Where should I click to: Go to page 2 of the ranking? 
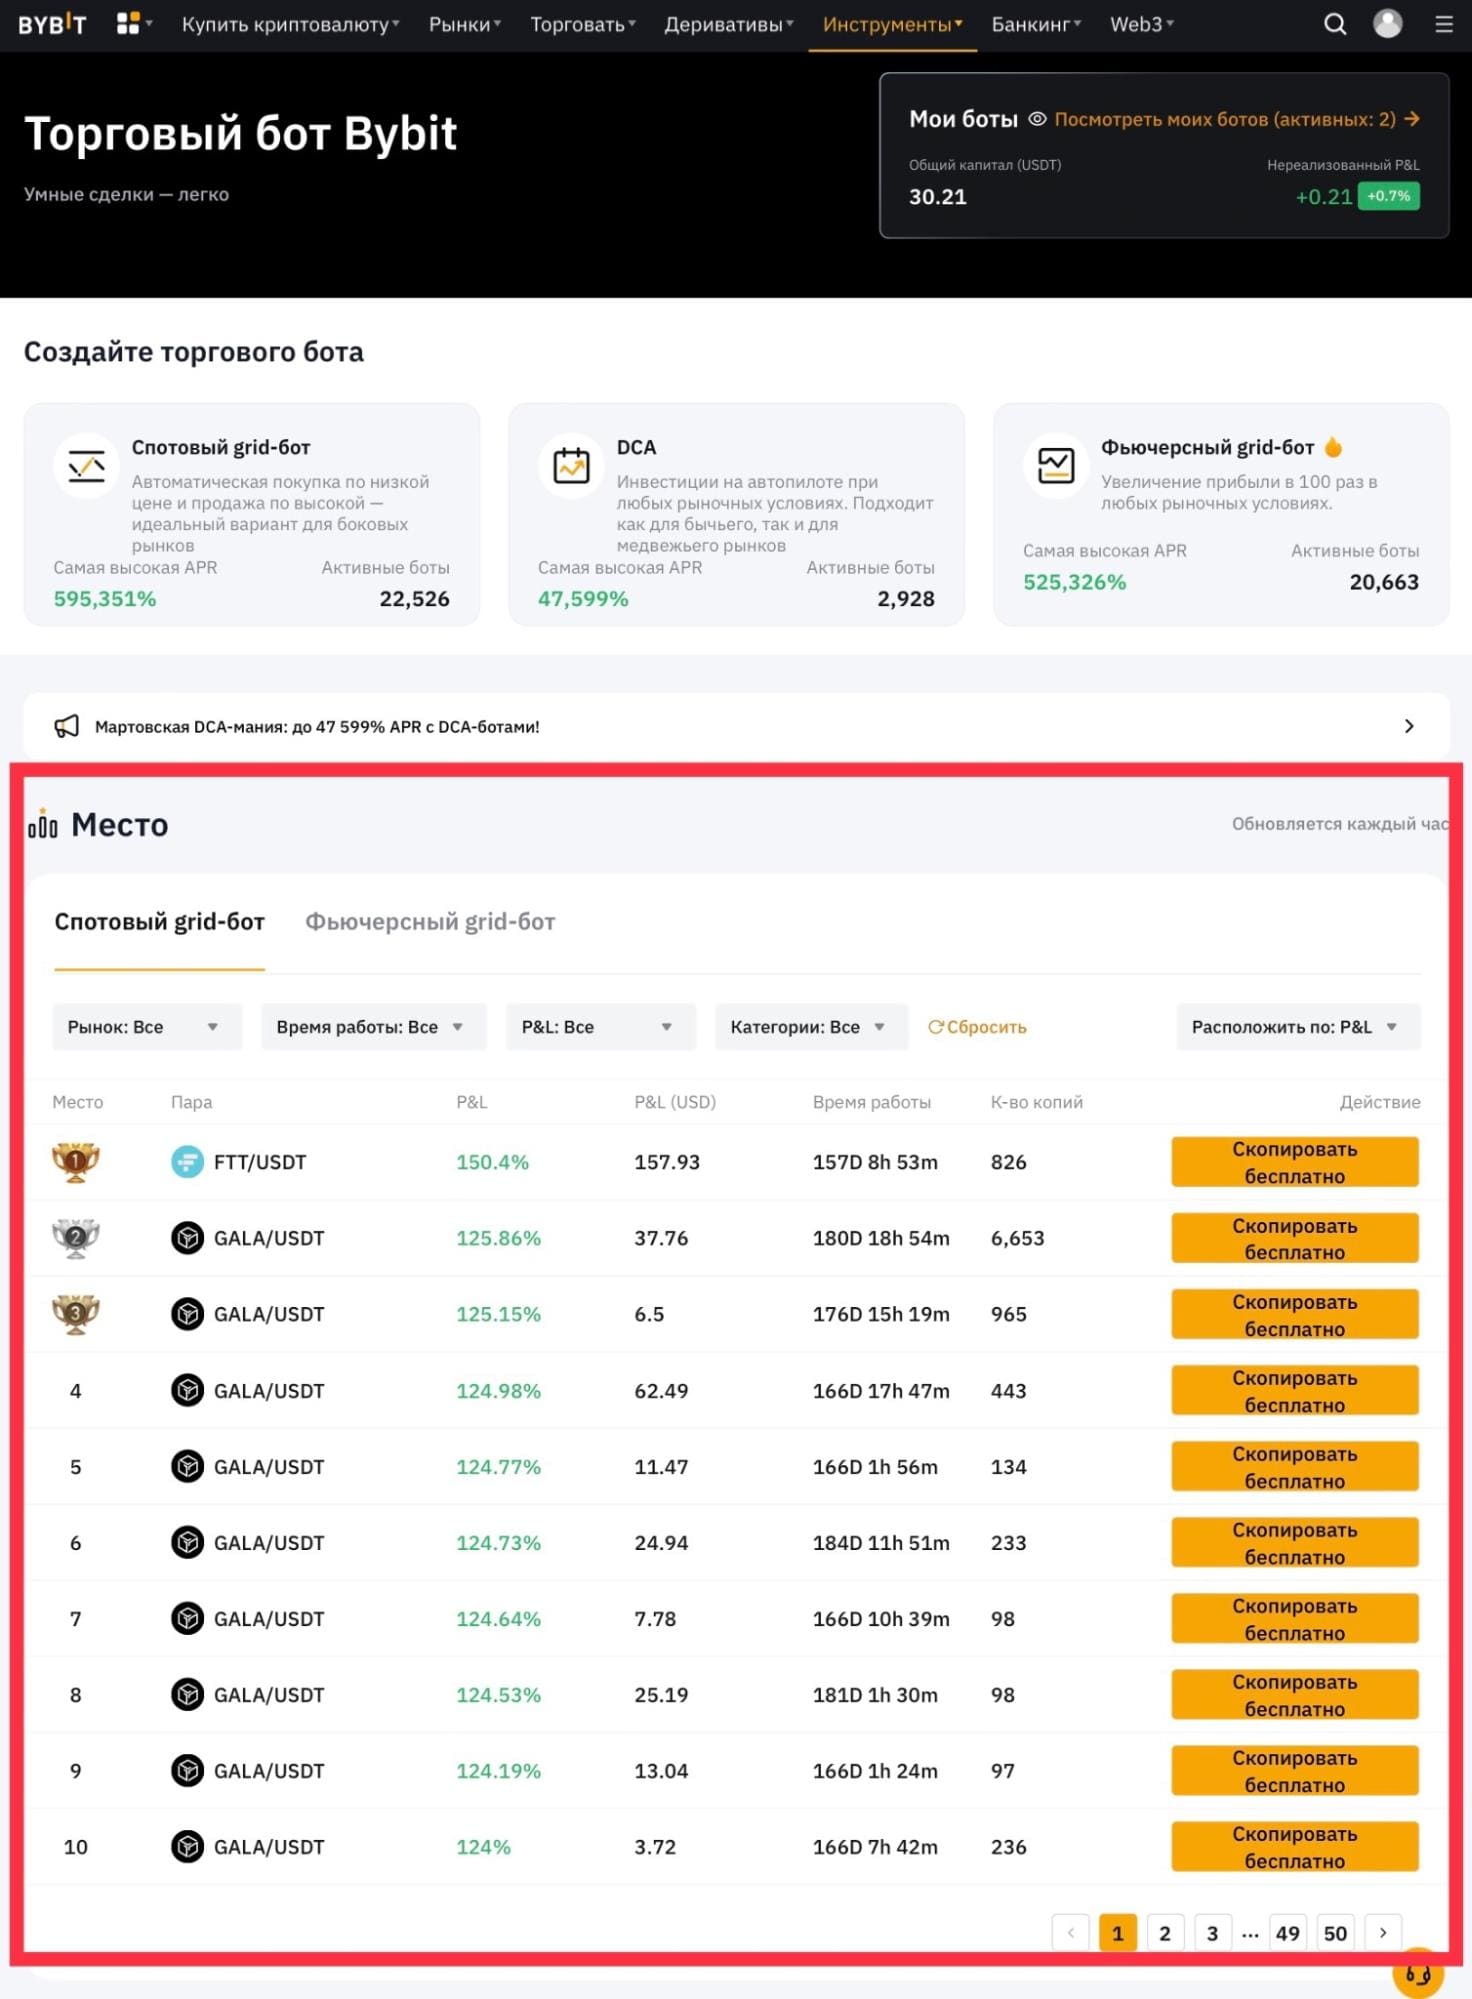1164,1933
